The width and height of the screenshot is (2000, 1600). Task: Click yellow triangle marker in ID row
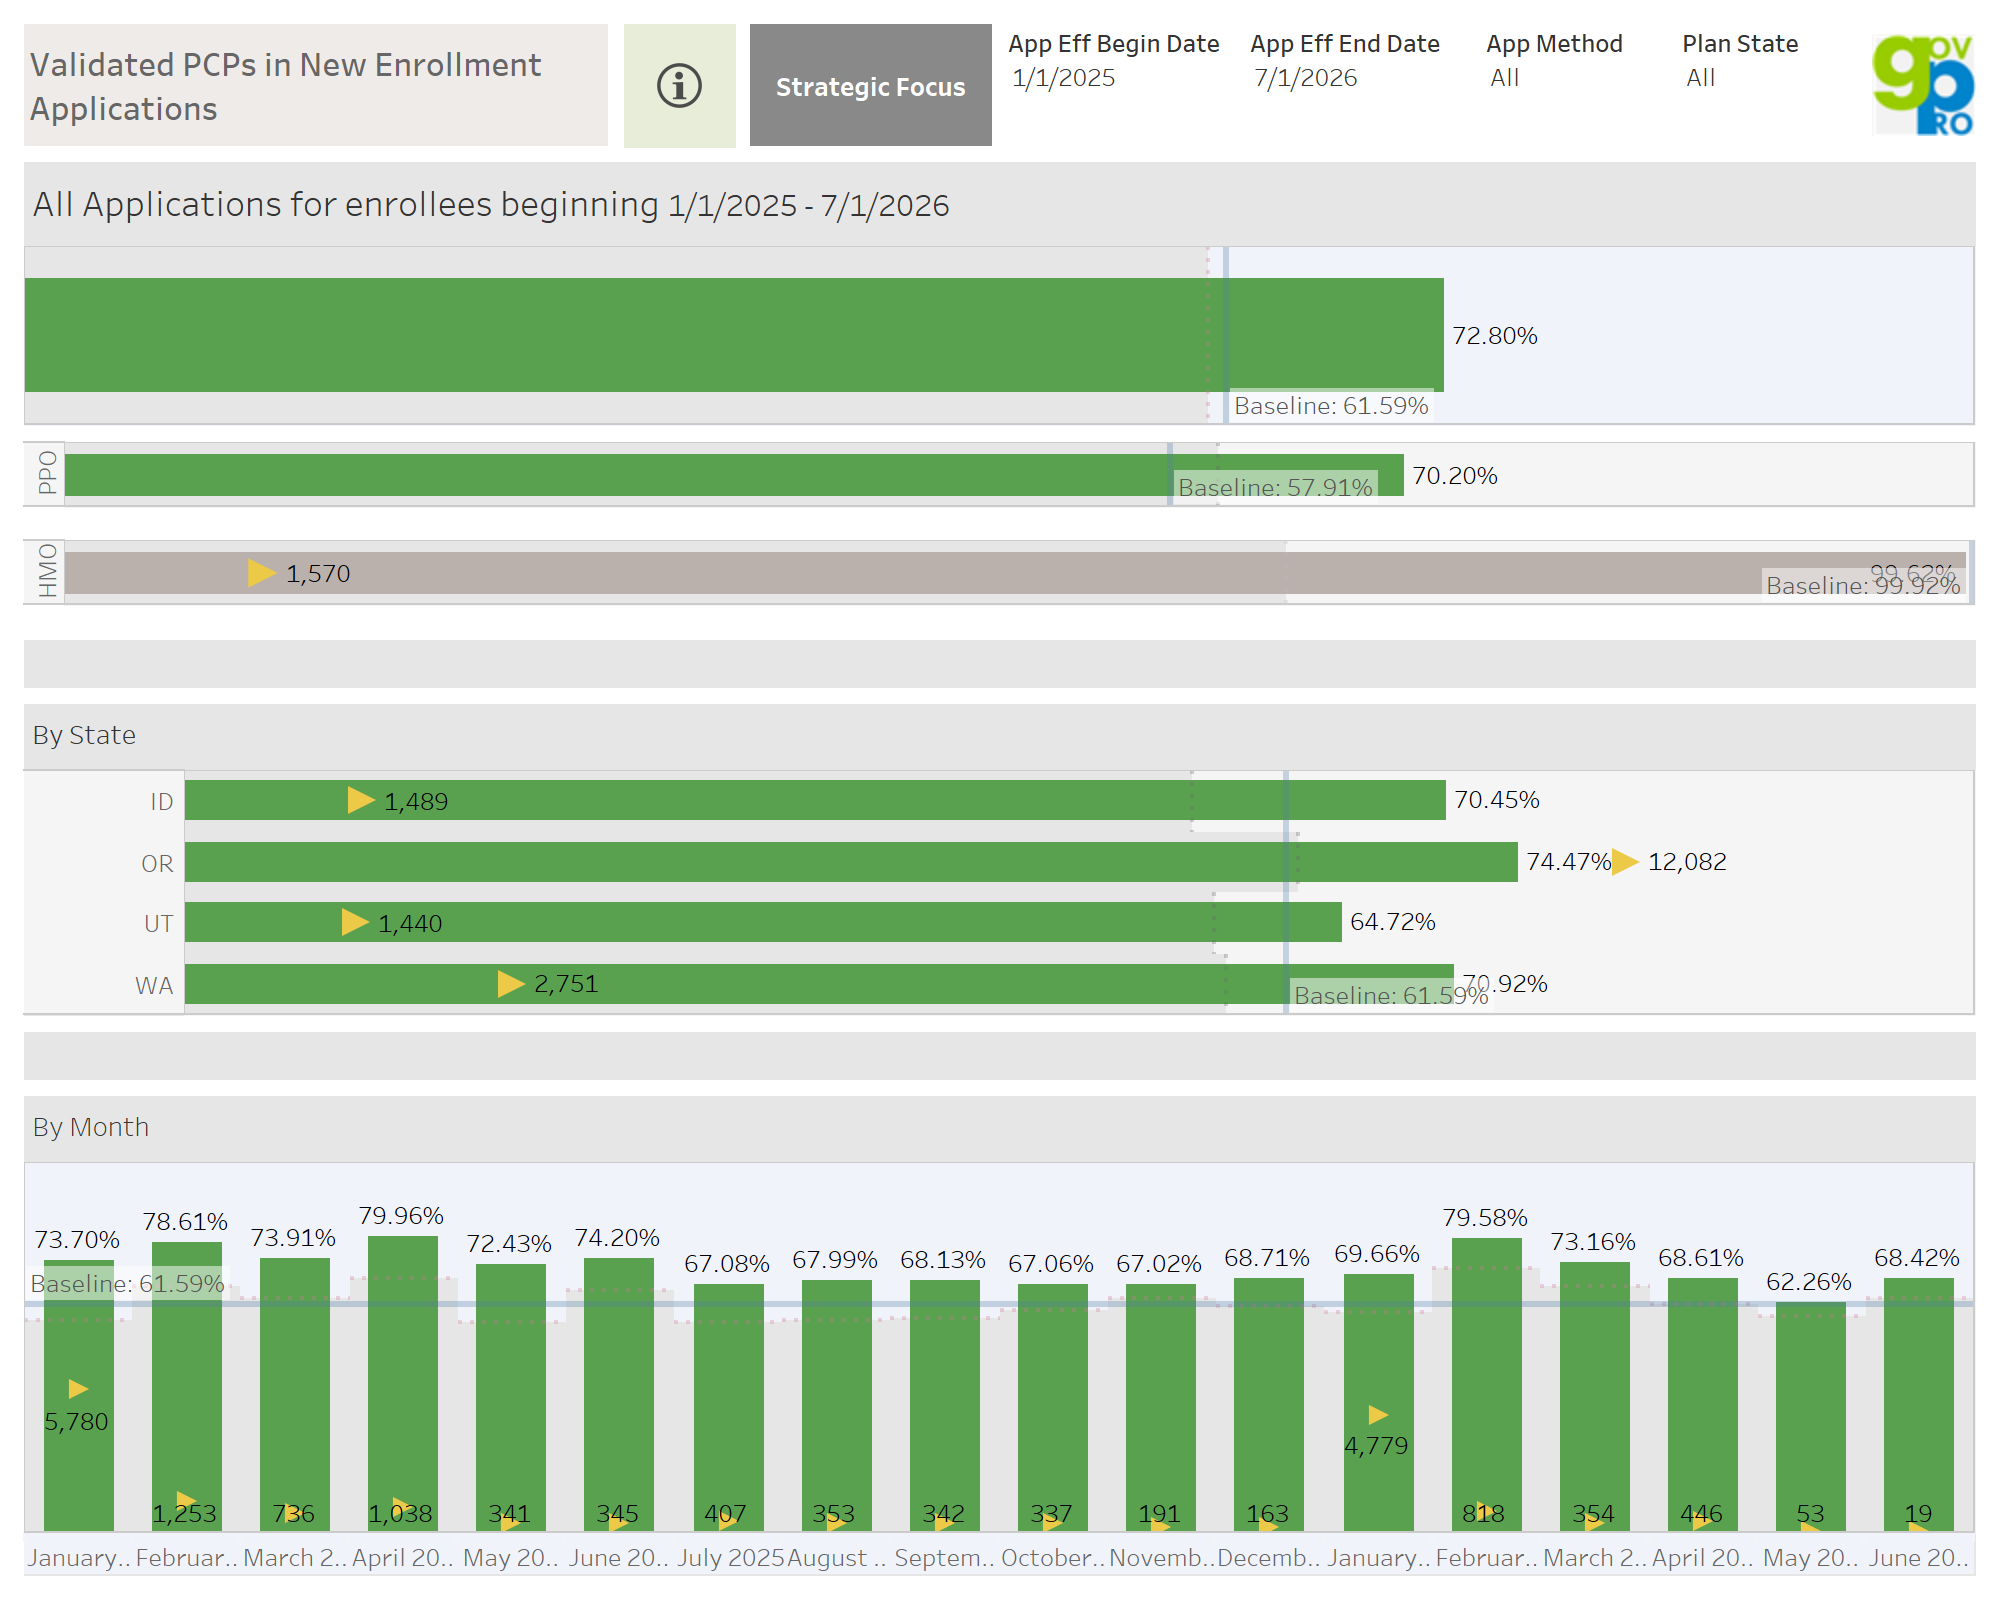point(360,800)
